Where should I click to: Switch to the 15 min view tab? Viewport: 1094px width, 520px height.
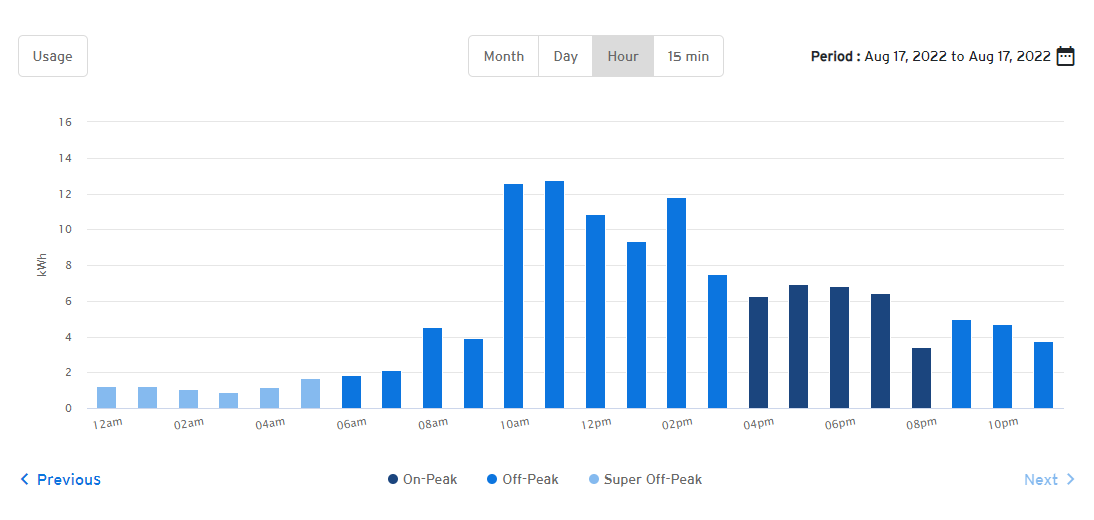click(688, 56)
